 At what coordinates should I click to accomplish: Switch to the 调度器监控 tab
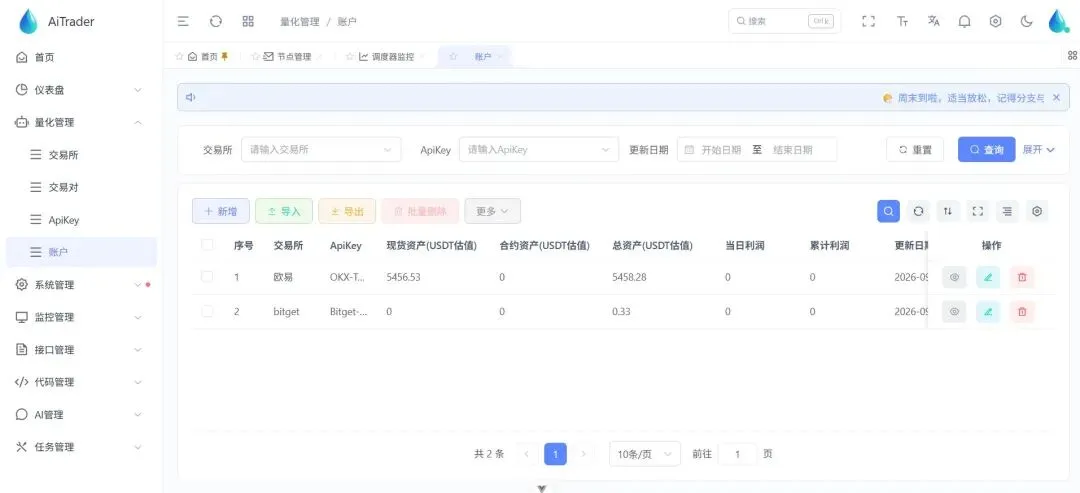point(386,56)
